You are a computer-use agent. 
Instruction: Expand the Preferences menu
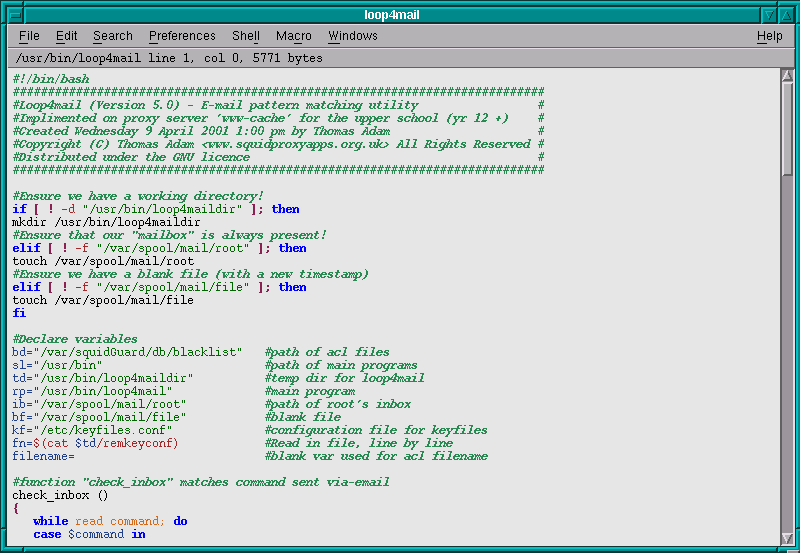tap(182, 36)
